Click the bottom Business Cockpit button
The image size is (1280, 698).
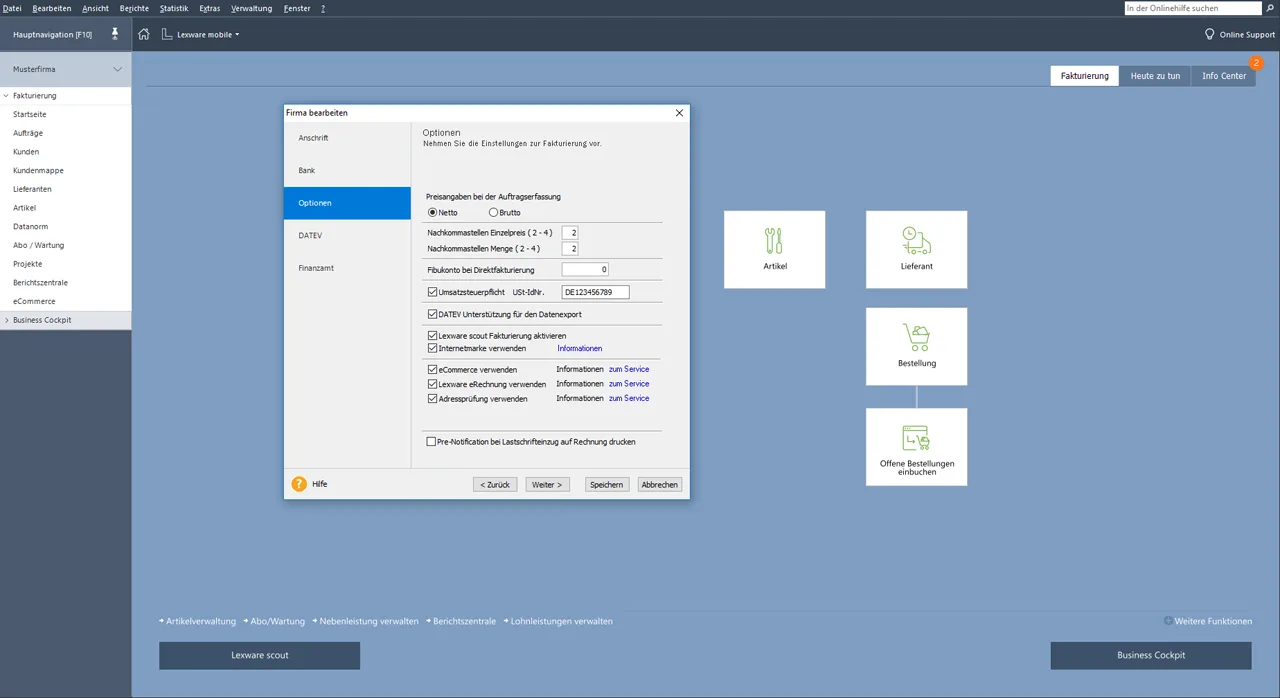pos(1151,655)
